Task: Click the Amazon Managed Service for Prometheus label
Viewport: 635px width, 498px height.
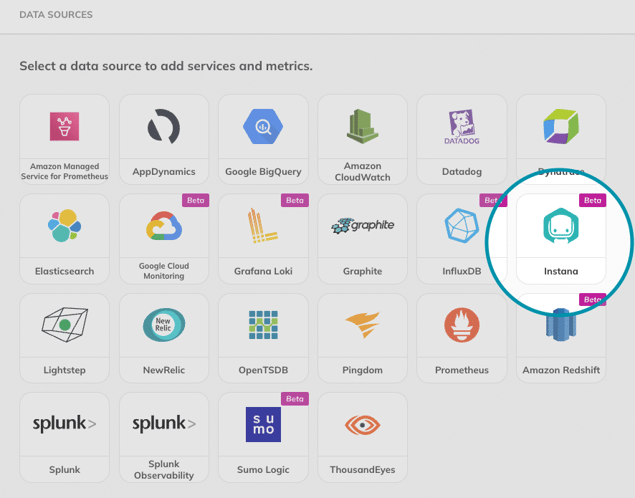Action: pyautogui.click(x=64, y=171)
